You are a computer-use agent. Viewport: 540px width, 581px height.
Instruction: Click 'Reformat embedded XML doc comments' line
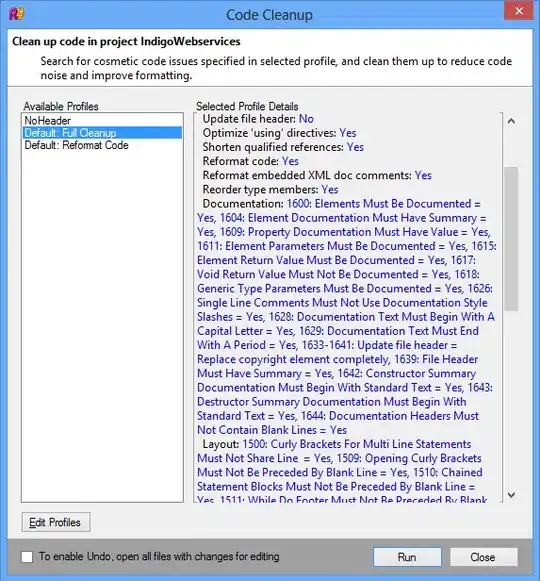click(x=317, y=175)
